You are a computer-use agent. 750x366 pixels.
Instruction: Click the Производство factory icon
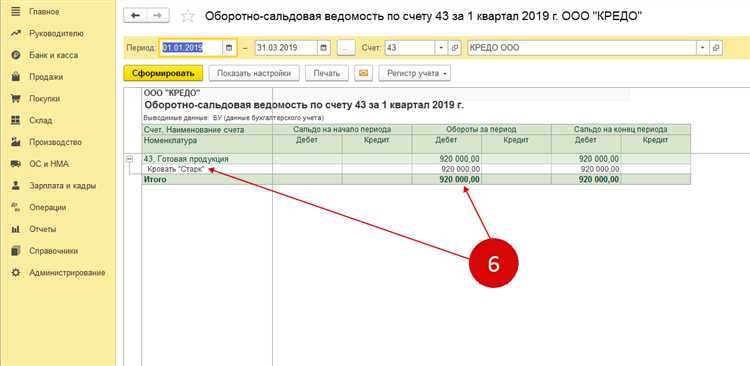pyautogui.click(x=16, y=142)
